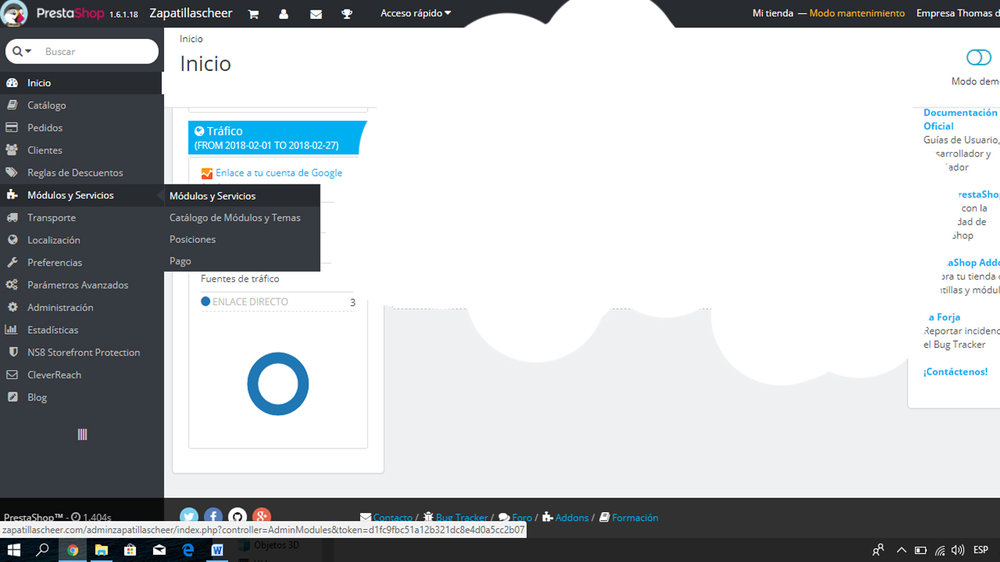Click the ¡Contáctenos! link
The width and height of the screenshot is (1000, 562).
(955, 372)
